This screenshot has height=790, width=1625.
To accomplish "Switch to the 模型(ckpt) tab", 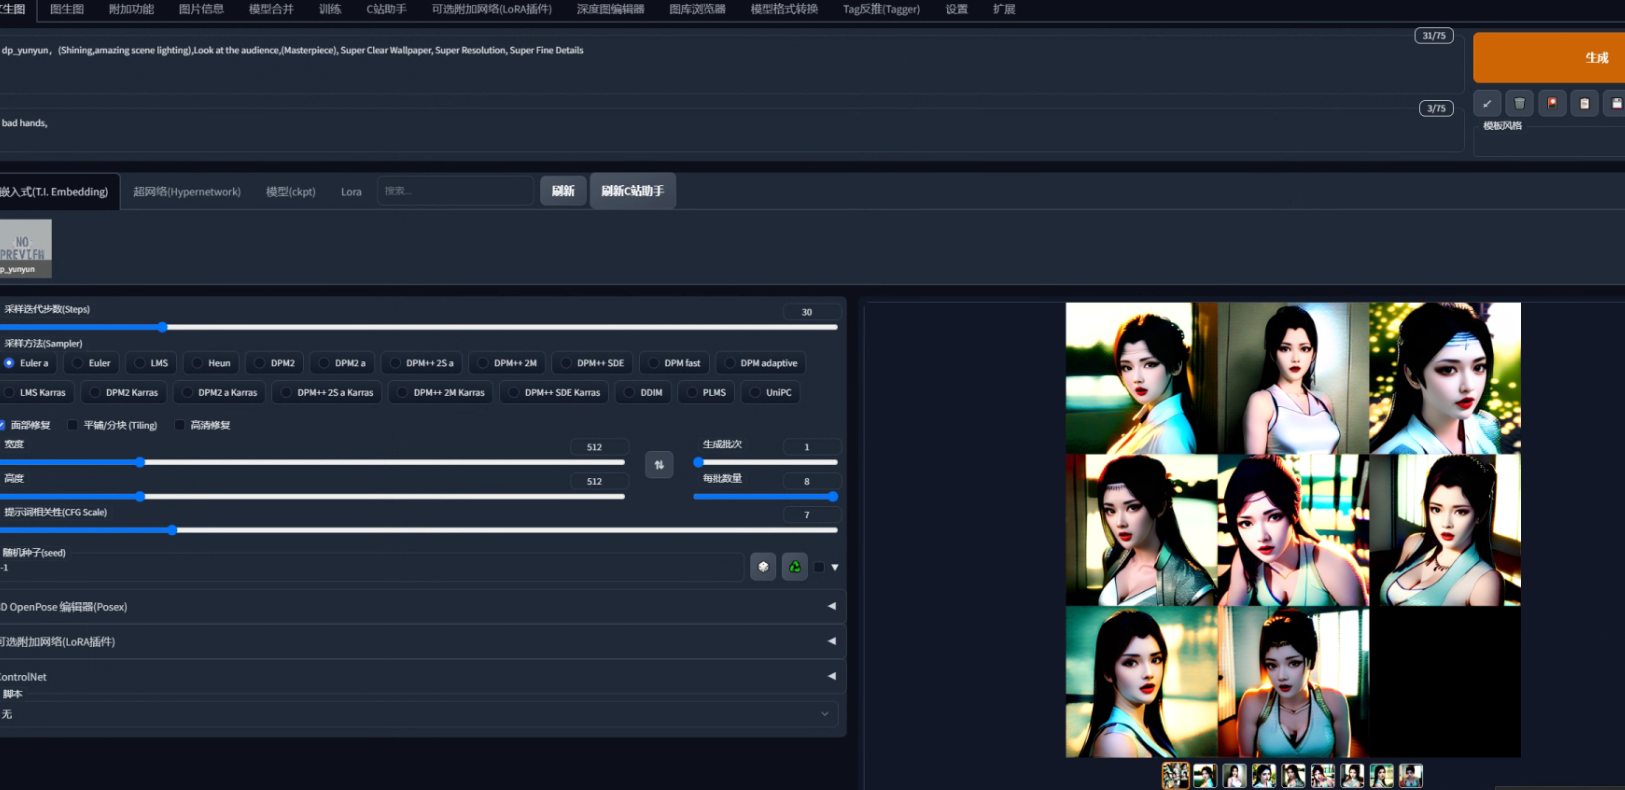I will pyautogui.click(x=291, y=192).
